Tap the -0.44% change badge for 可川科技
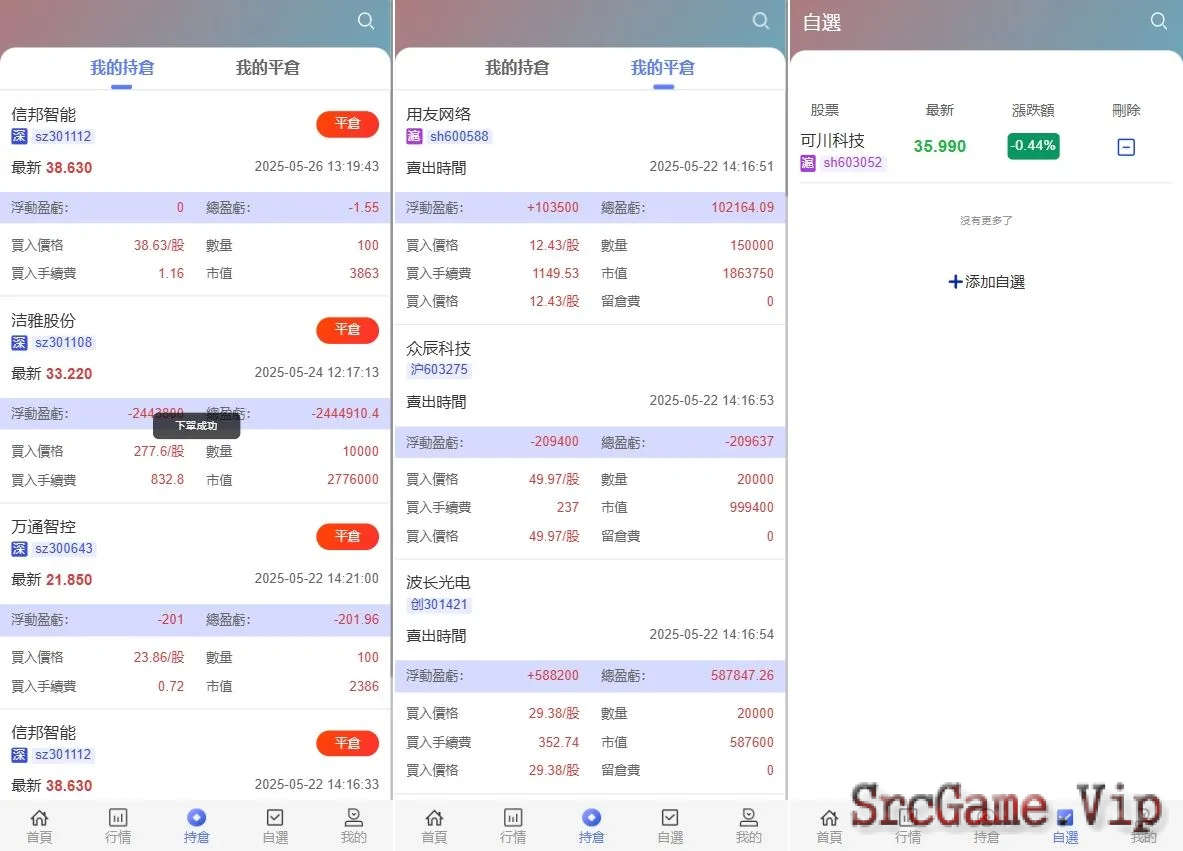Screen dimensions: 1183x851 (1033, 146)
